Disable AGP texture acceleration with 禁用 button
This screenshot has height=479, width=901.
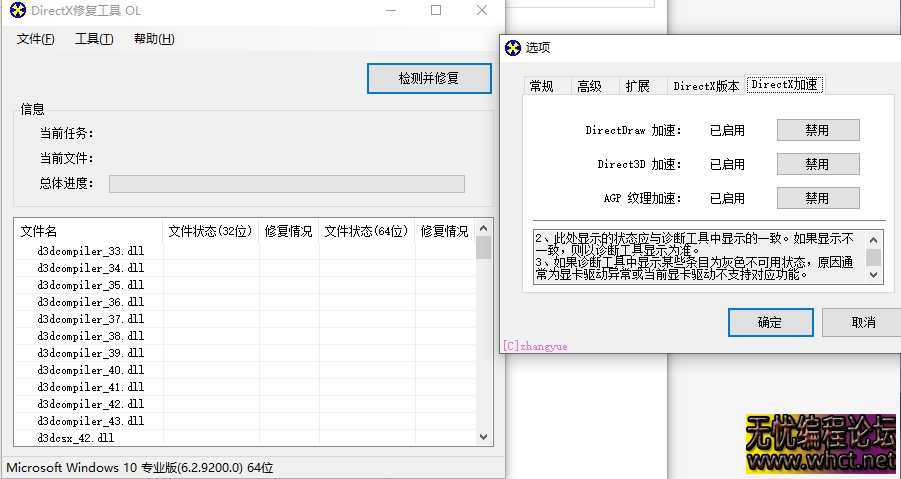817,198
